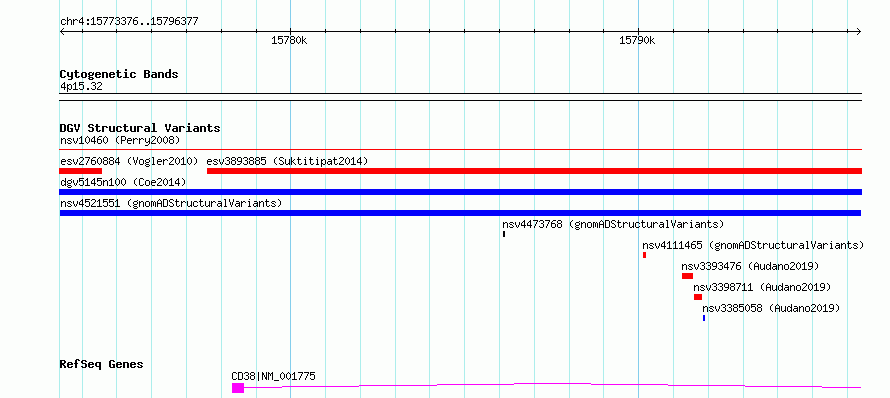Select the red nsv3398711 variant bar

(698, 297)
